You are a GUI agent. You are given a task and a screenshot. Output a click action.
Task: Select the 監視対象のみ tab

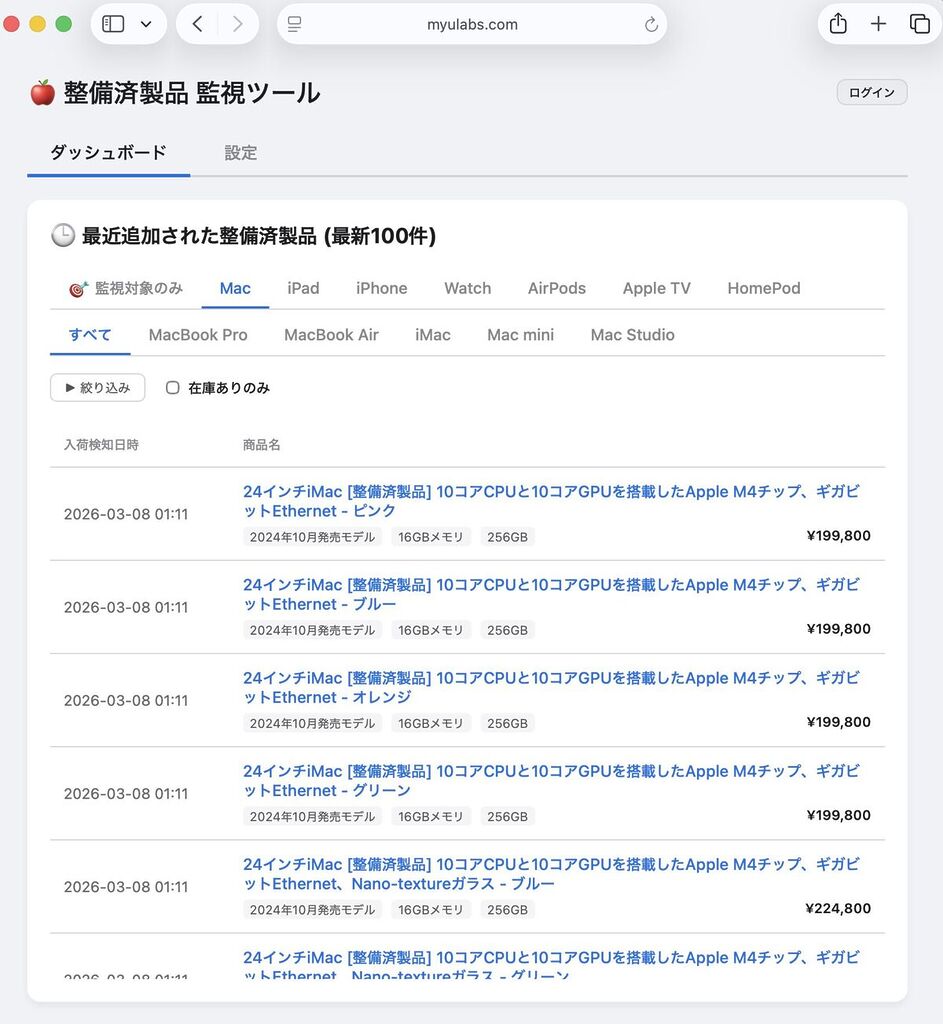[x=126, y=288]
